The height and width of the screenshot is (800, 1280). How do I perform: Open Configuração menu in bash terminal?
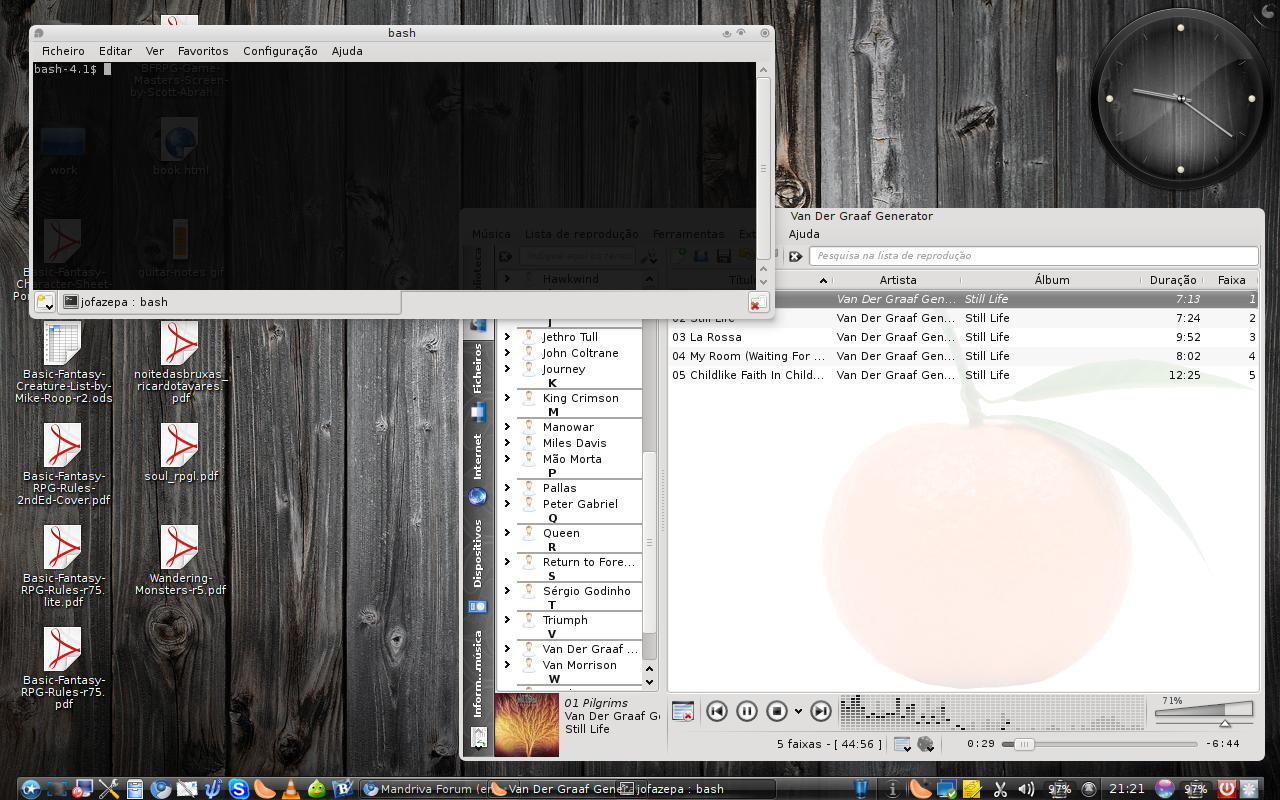[280, 51]
